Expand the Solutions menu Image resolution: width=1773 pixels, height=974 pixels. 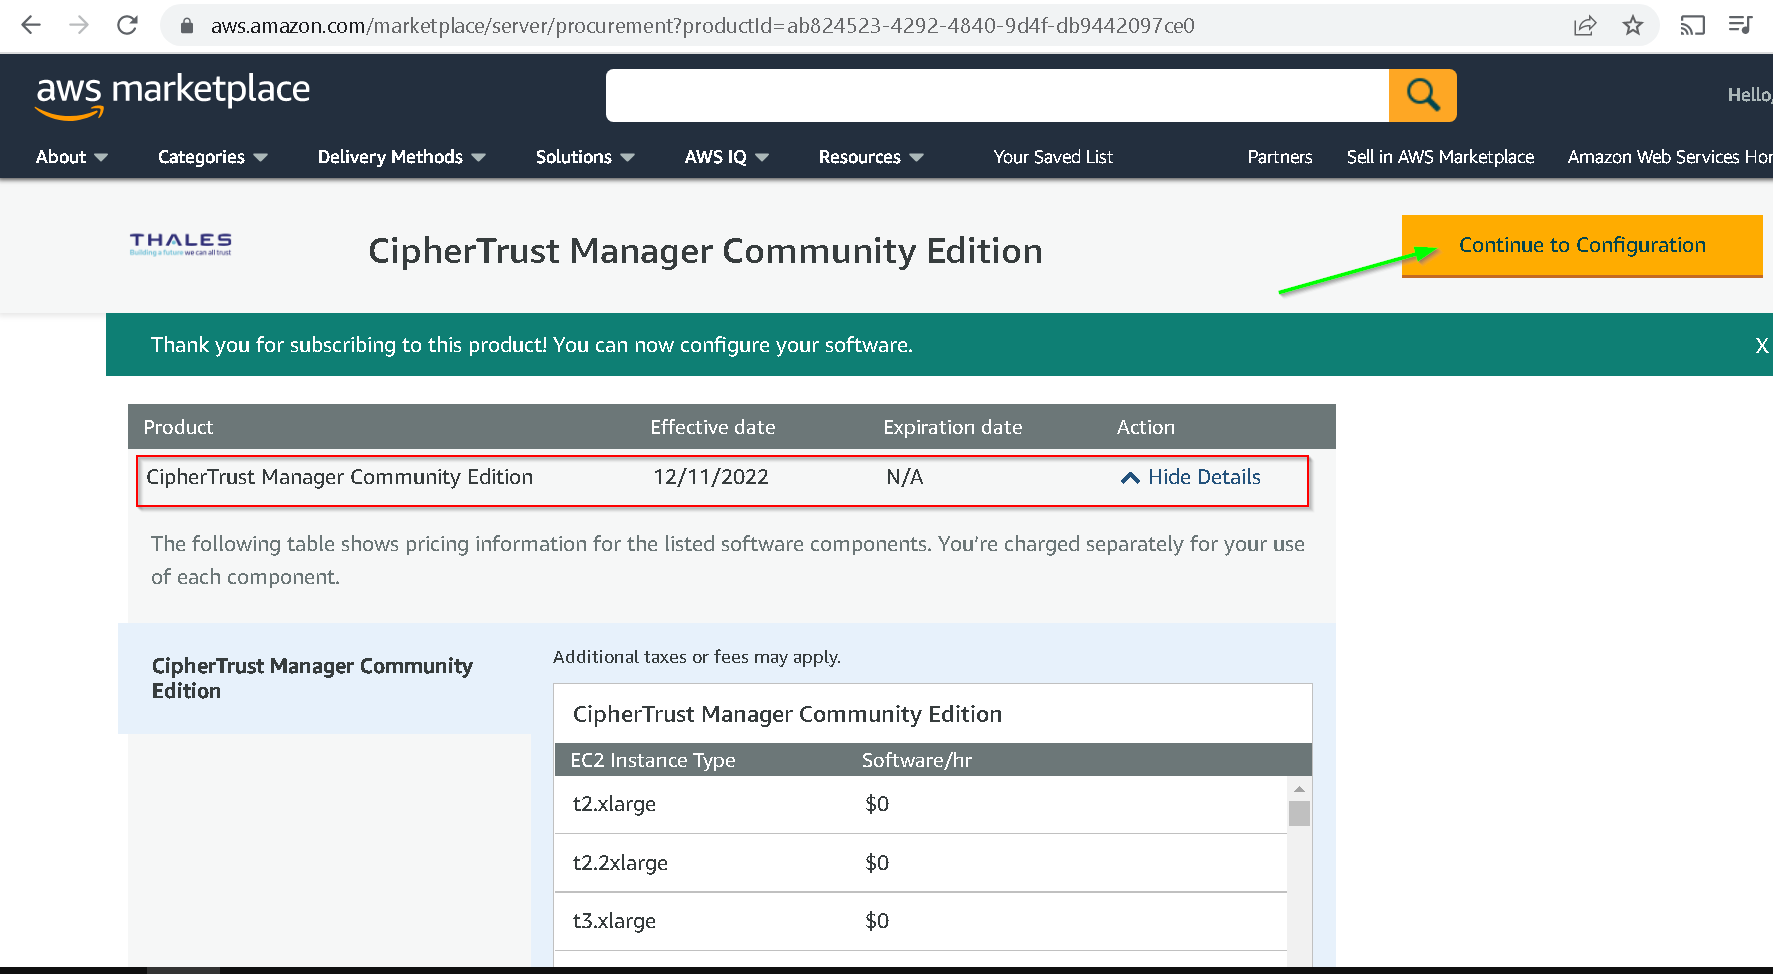click(585, 157)
